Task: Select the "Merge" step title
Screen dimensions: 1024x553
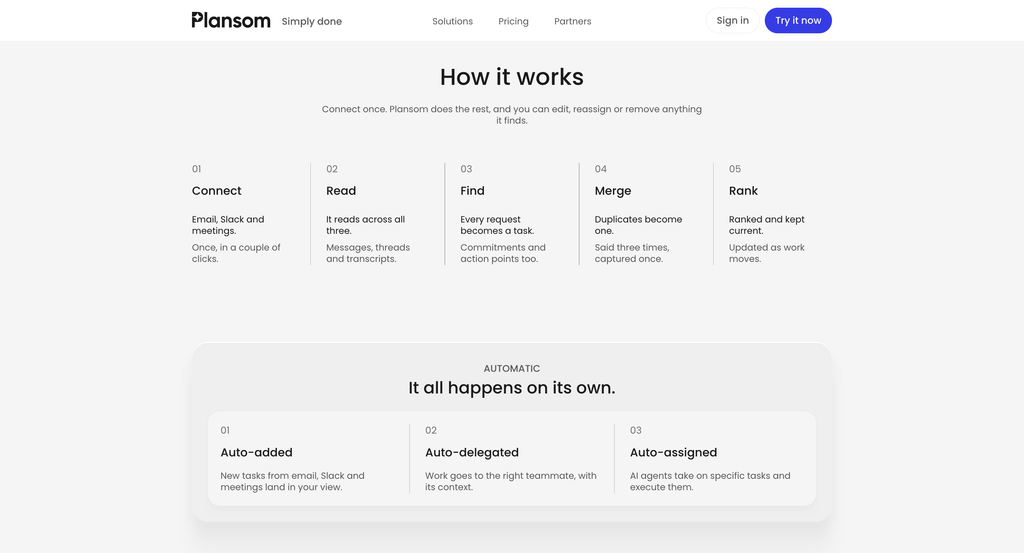Action: pyautogui.click(x=613, y=191)
